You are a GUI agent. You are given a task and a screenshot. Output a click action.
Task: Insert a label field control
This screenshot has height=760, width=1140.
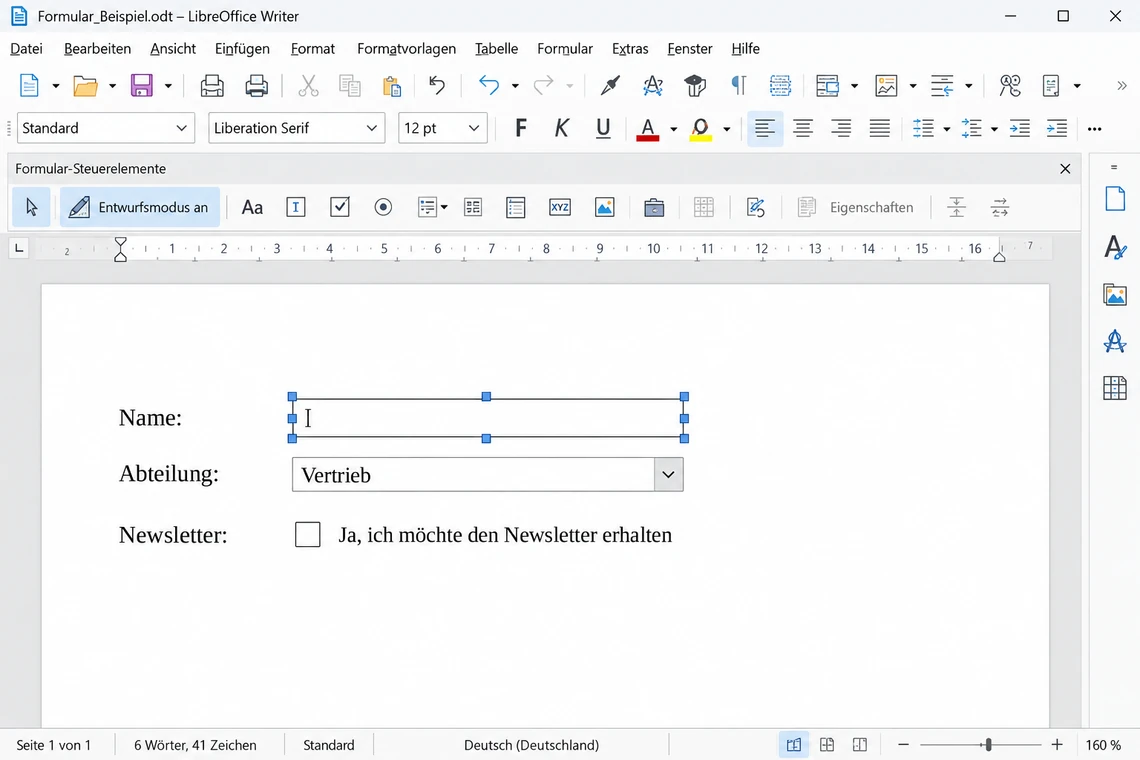click(252, 207)
